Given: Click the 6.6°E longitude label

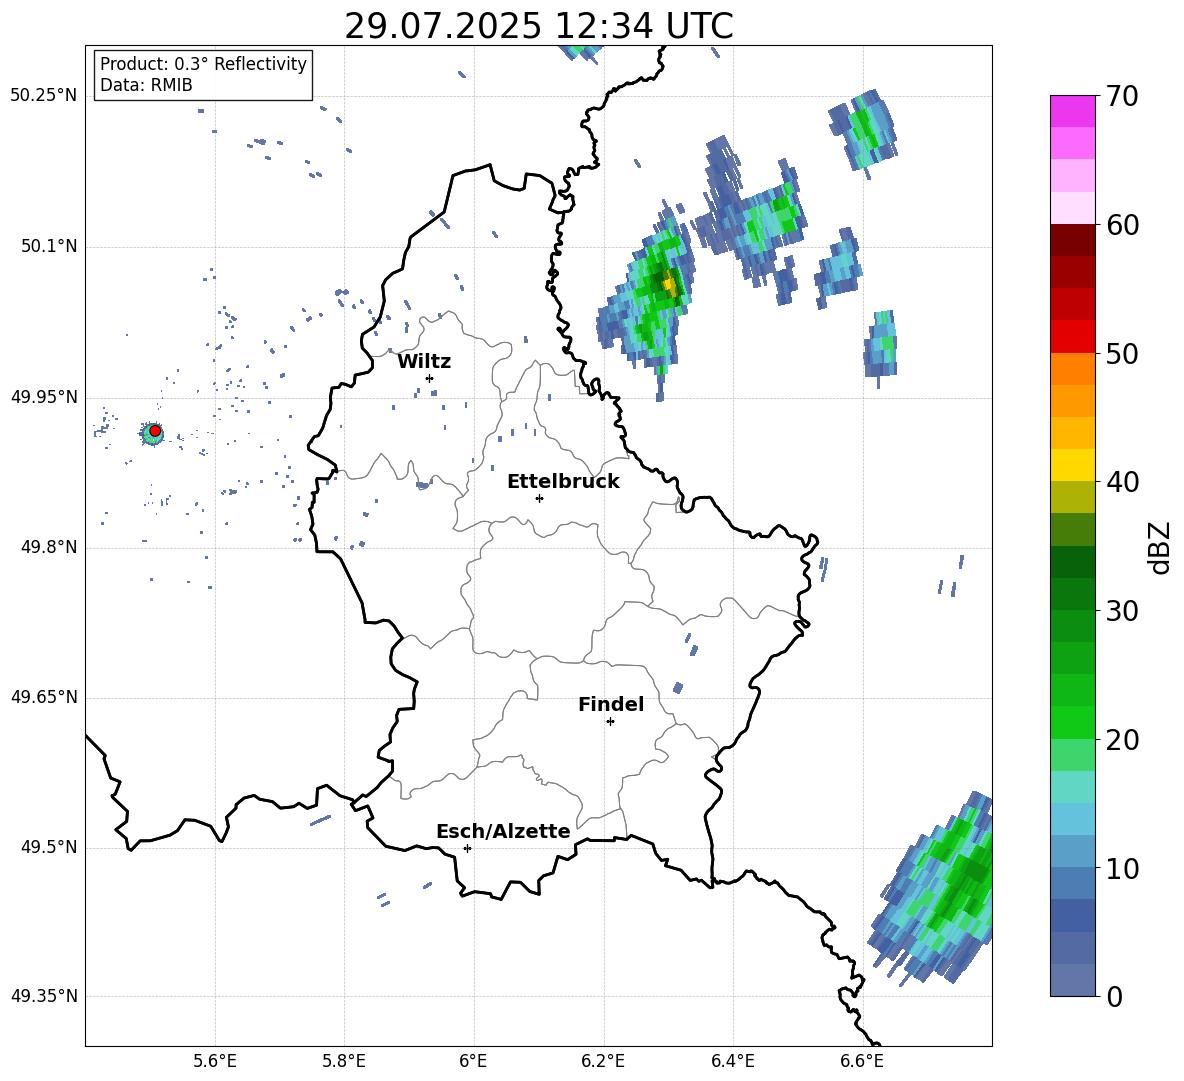Looking at the screenshot, I should 862,1062.
